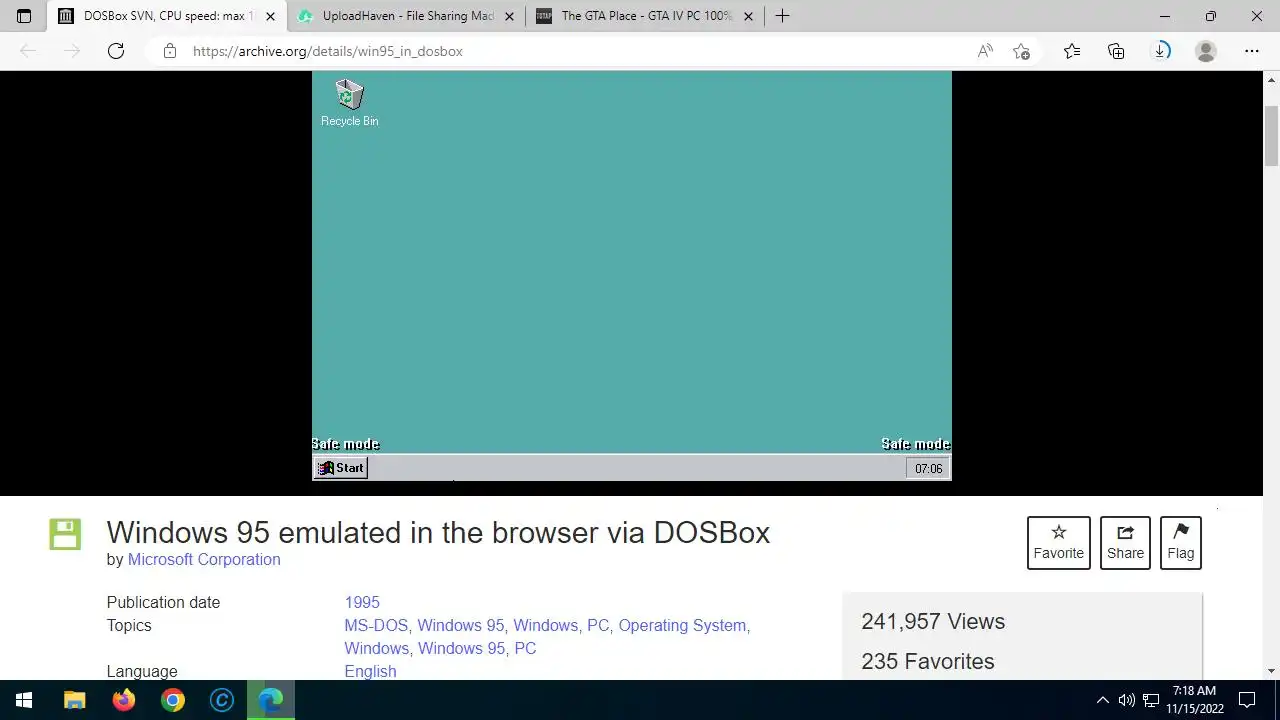This screenshot has width=1280, height=720.
Task: Open a new browser tab
Action: click(782, 16)
